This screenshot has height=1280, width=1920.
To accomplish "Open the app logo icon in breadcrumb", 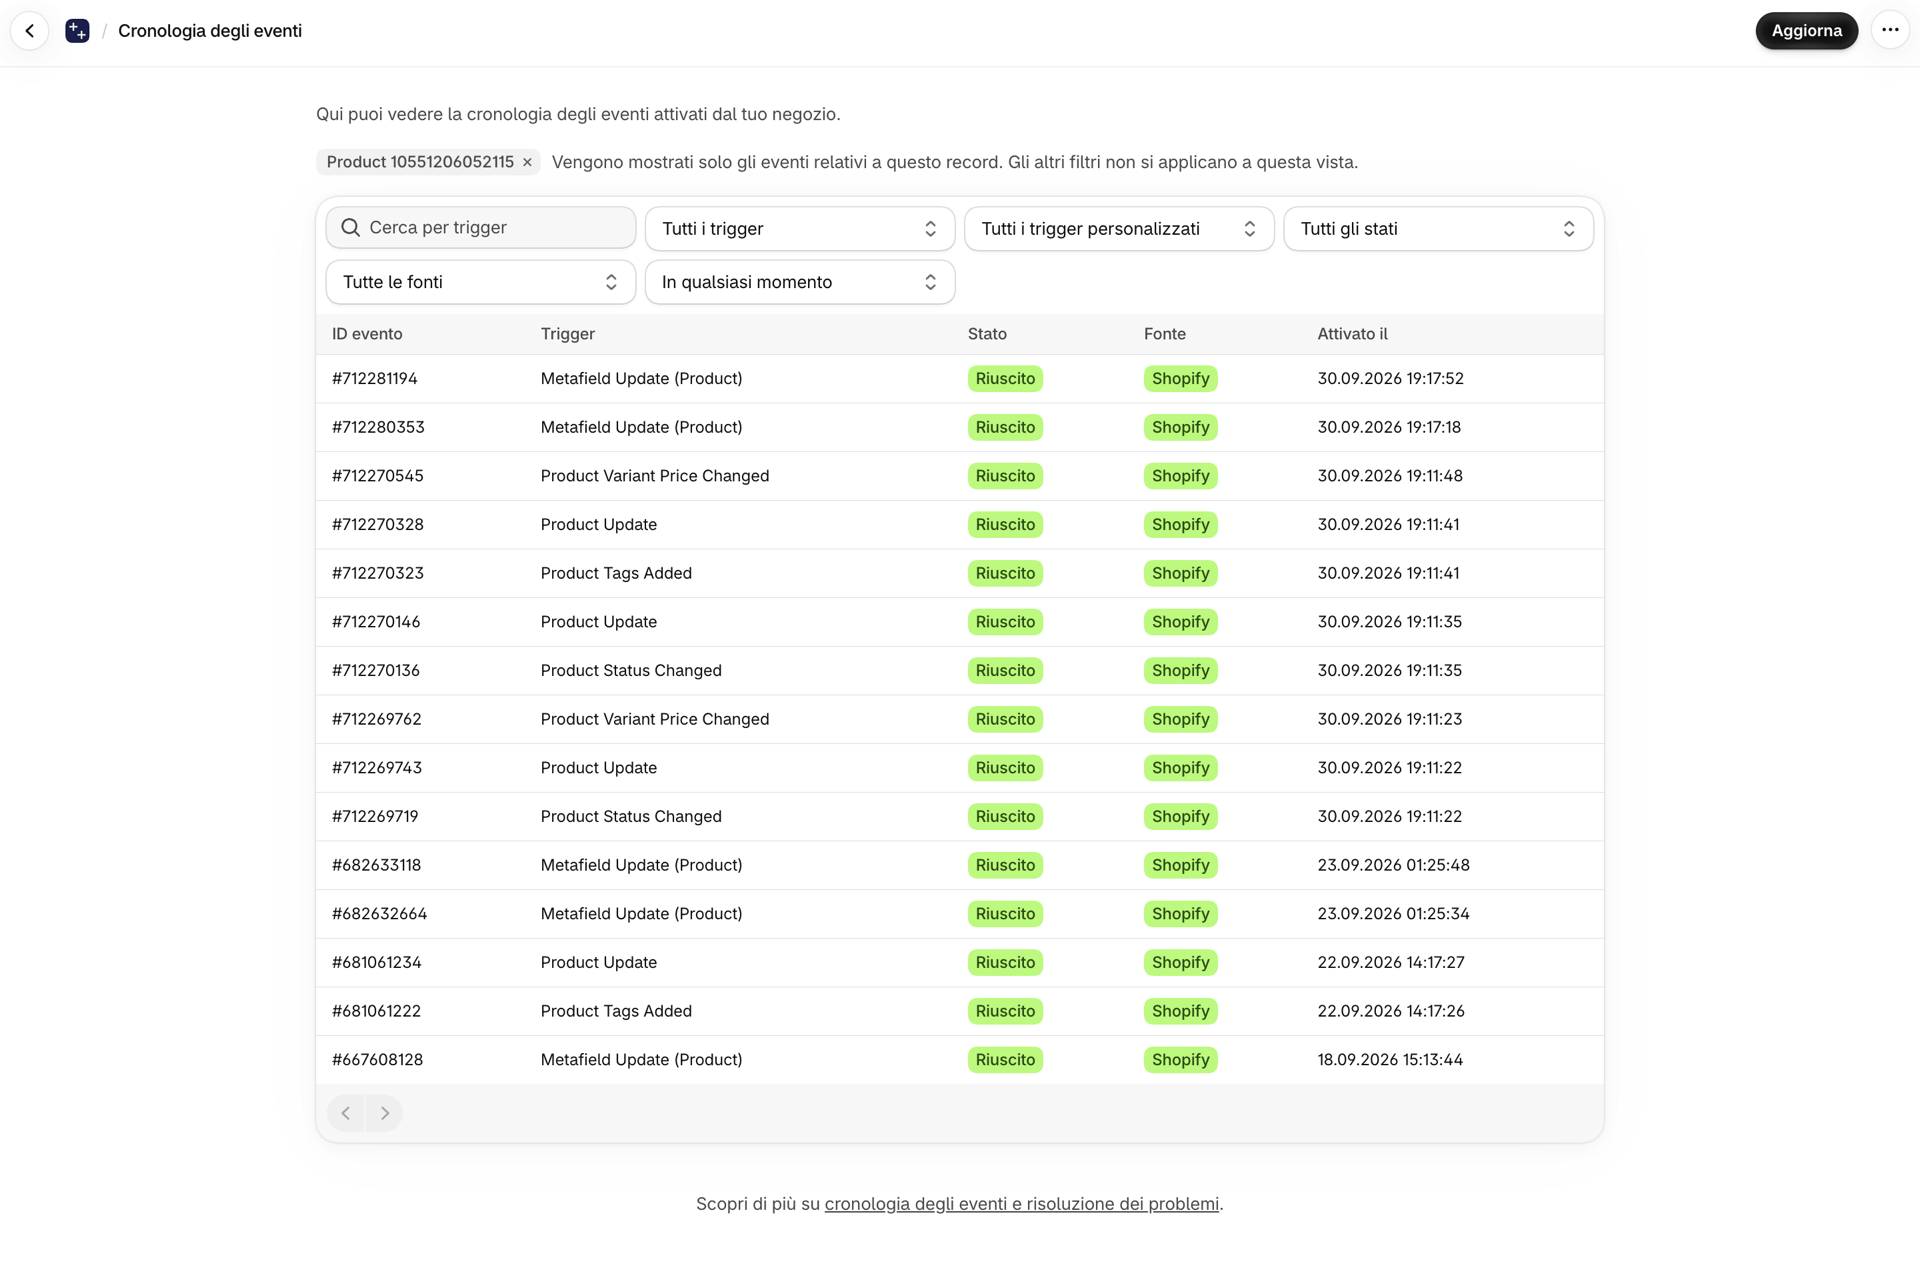I will [x=77, y=31].
